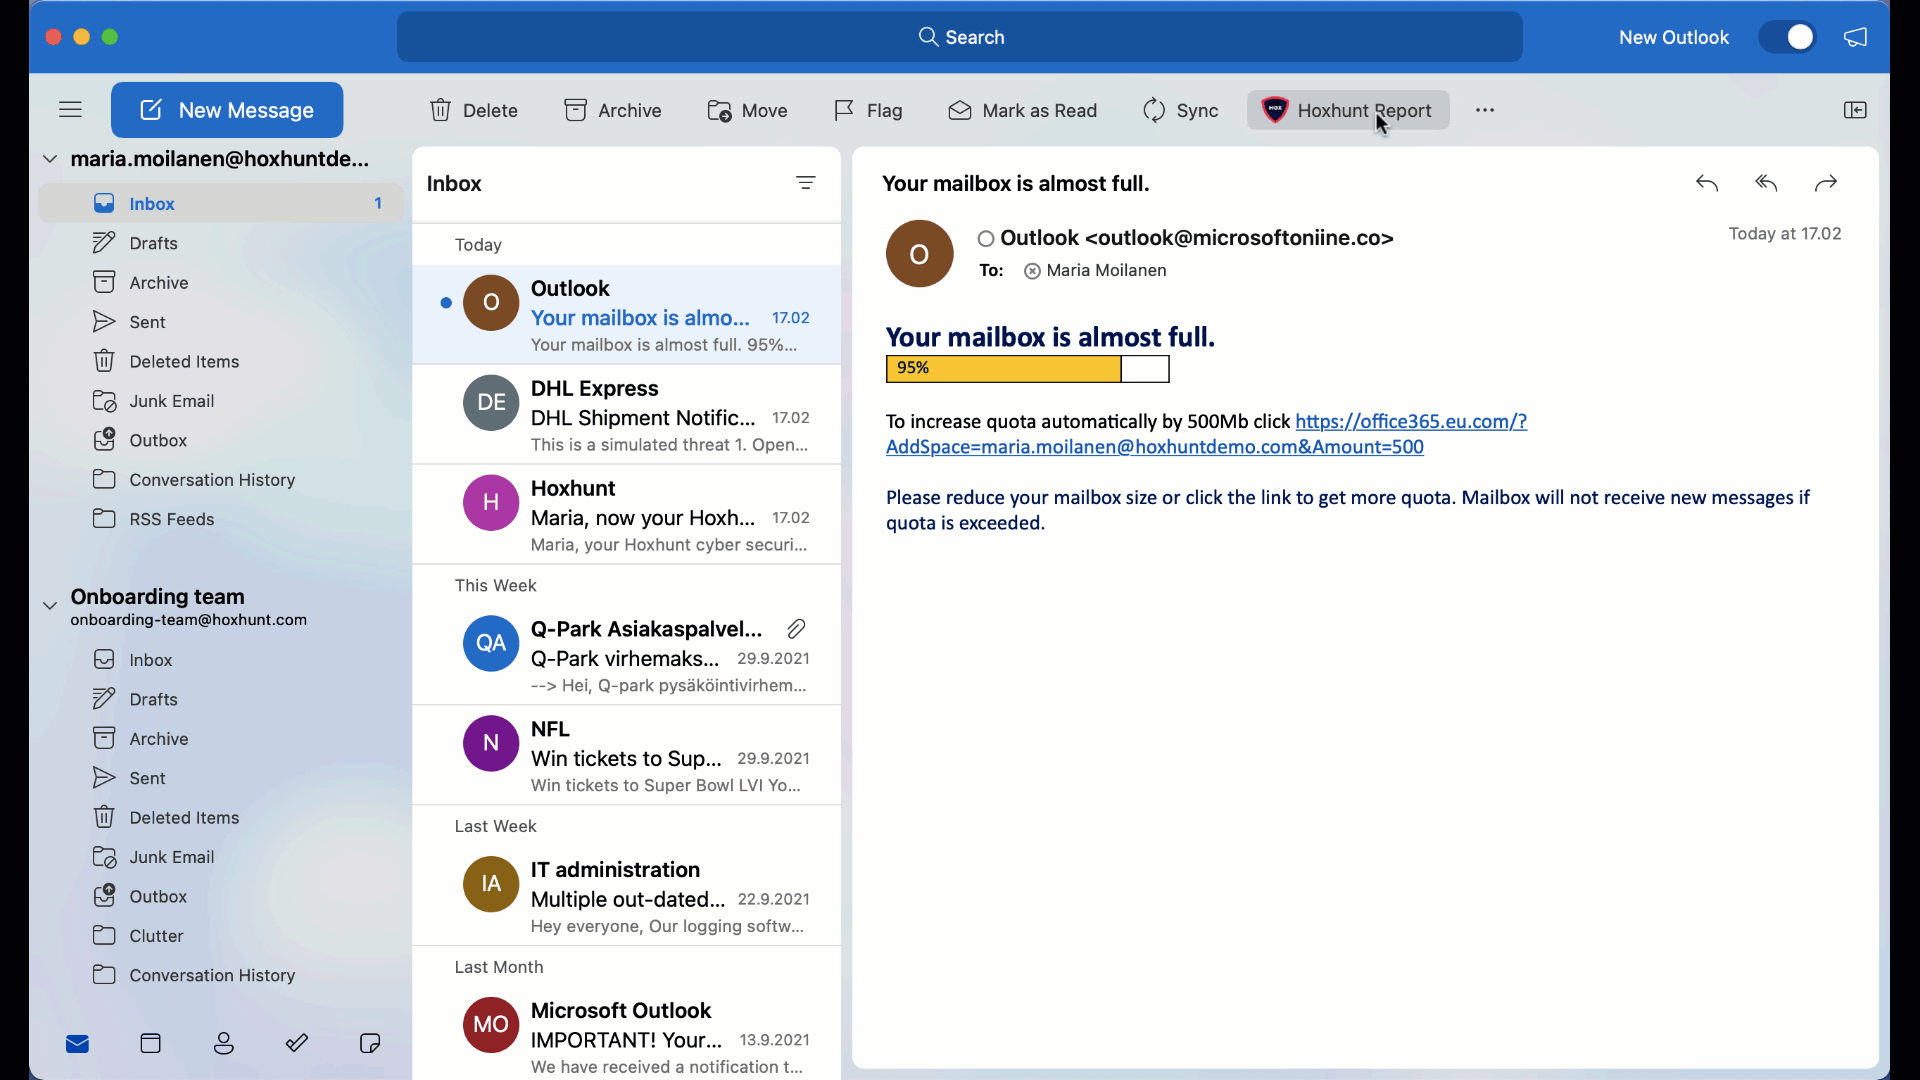Open the Hoxhunt email to Maria

[x=627, y=515]
